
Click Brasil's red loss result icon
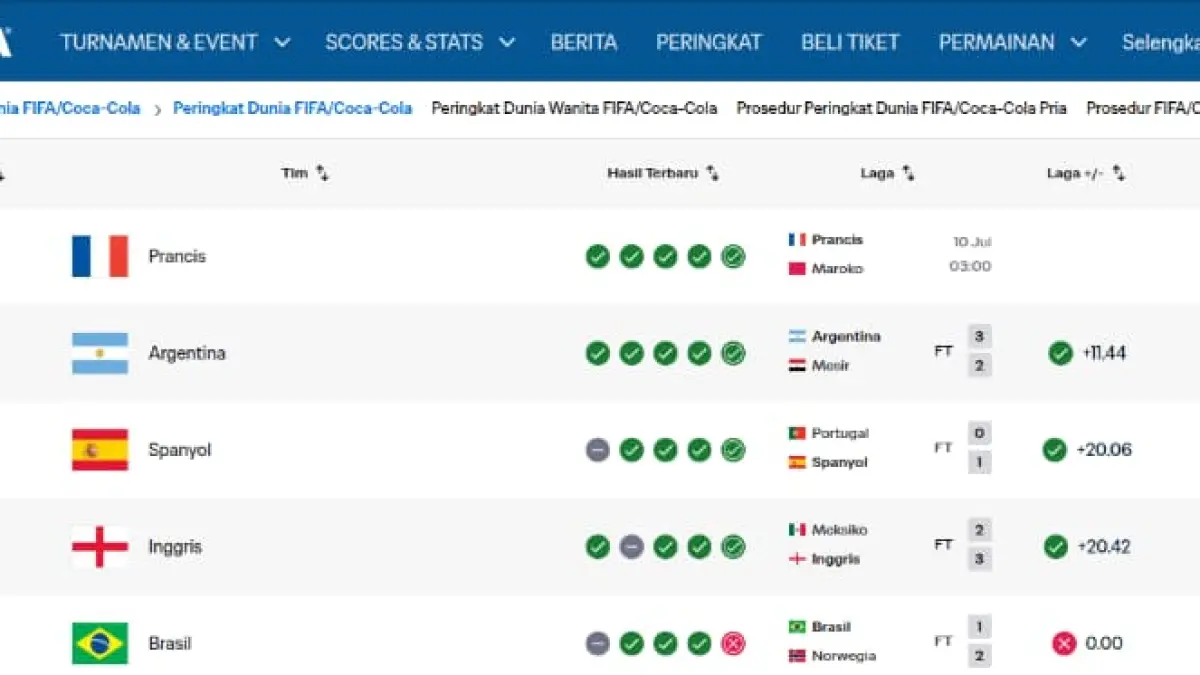(733, 643)
